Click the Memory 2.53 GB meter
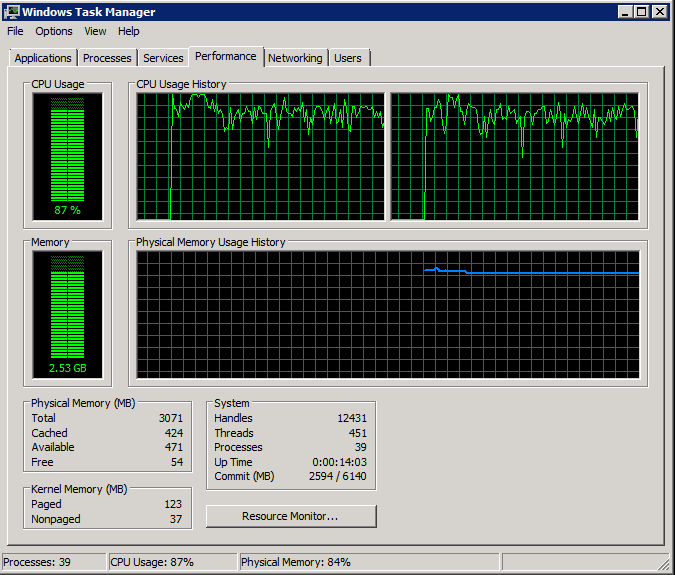 [68, 315]
